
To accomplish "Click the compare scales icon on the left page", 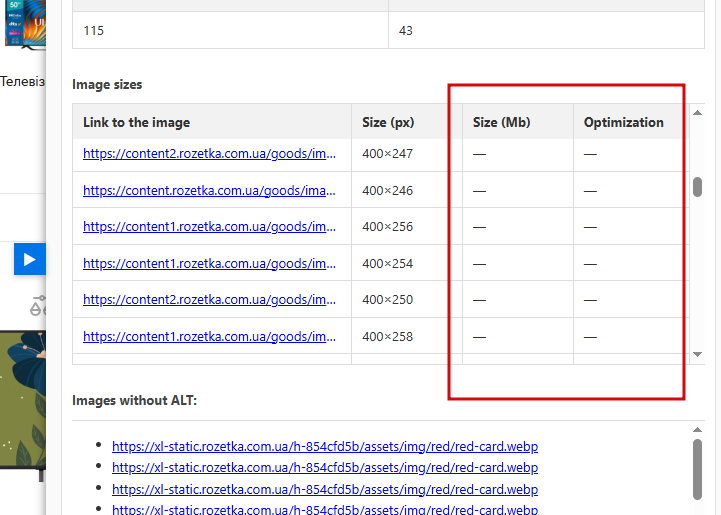I will click(38, 306).
